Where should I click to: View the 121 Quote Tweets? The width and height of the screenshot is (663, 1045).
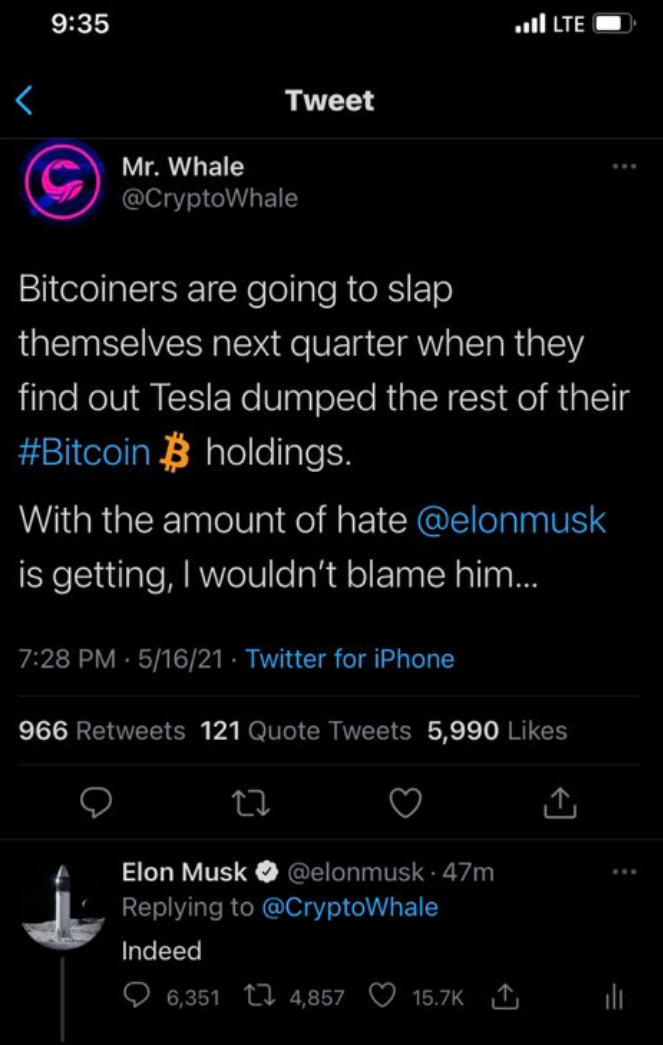(x=306, y=731)
